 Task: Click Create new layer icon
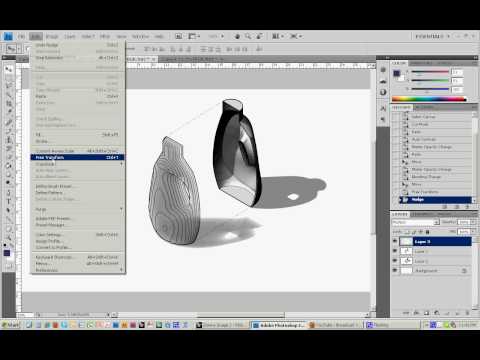457,313
